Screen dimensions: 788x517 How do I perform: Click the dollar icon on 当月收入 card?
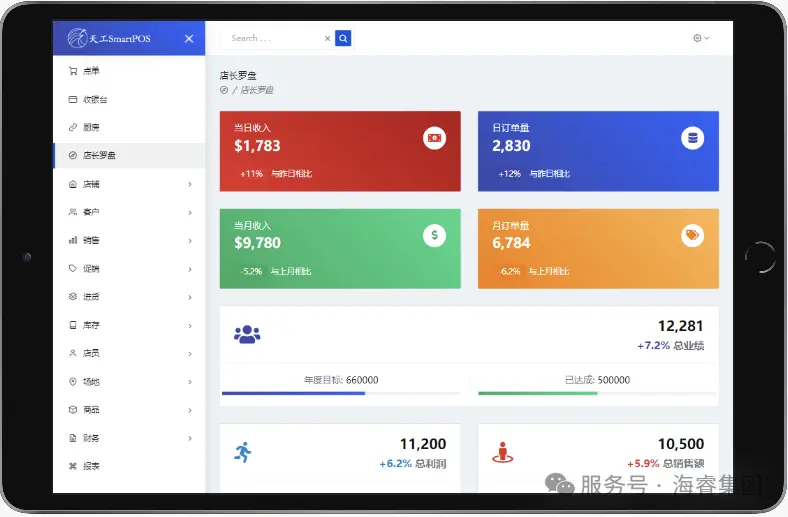434,235
